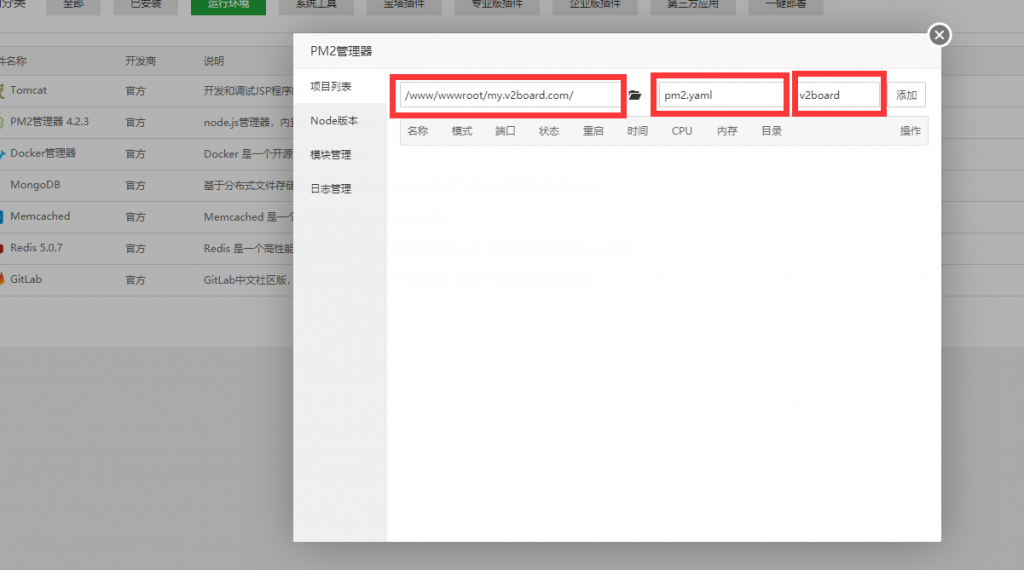The image size is (1024, 570).
Task: Open MongoDB entry in plugin list
Action: [40, 185]
